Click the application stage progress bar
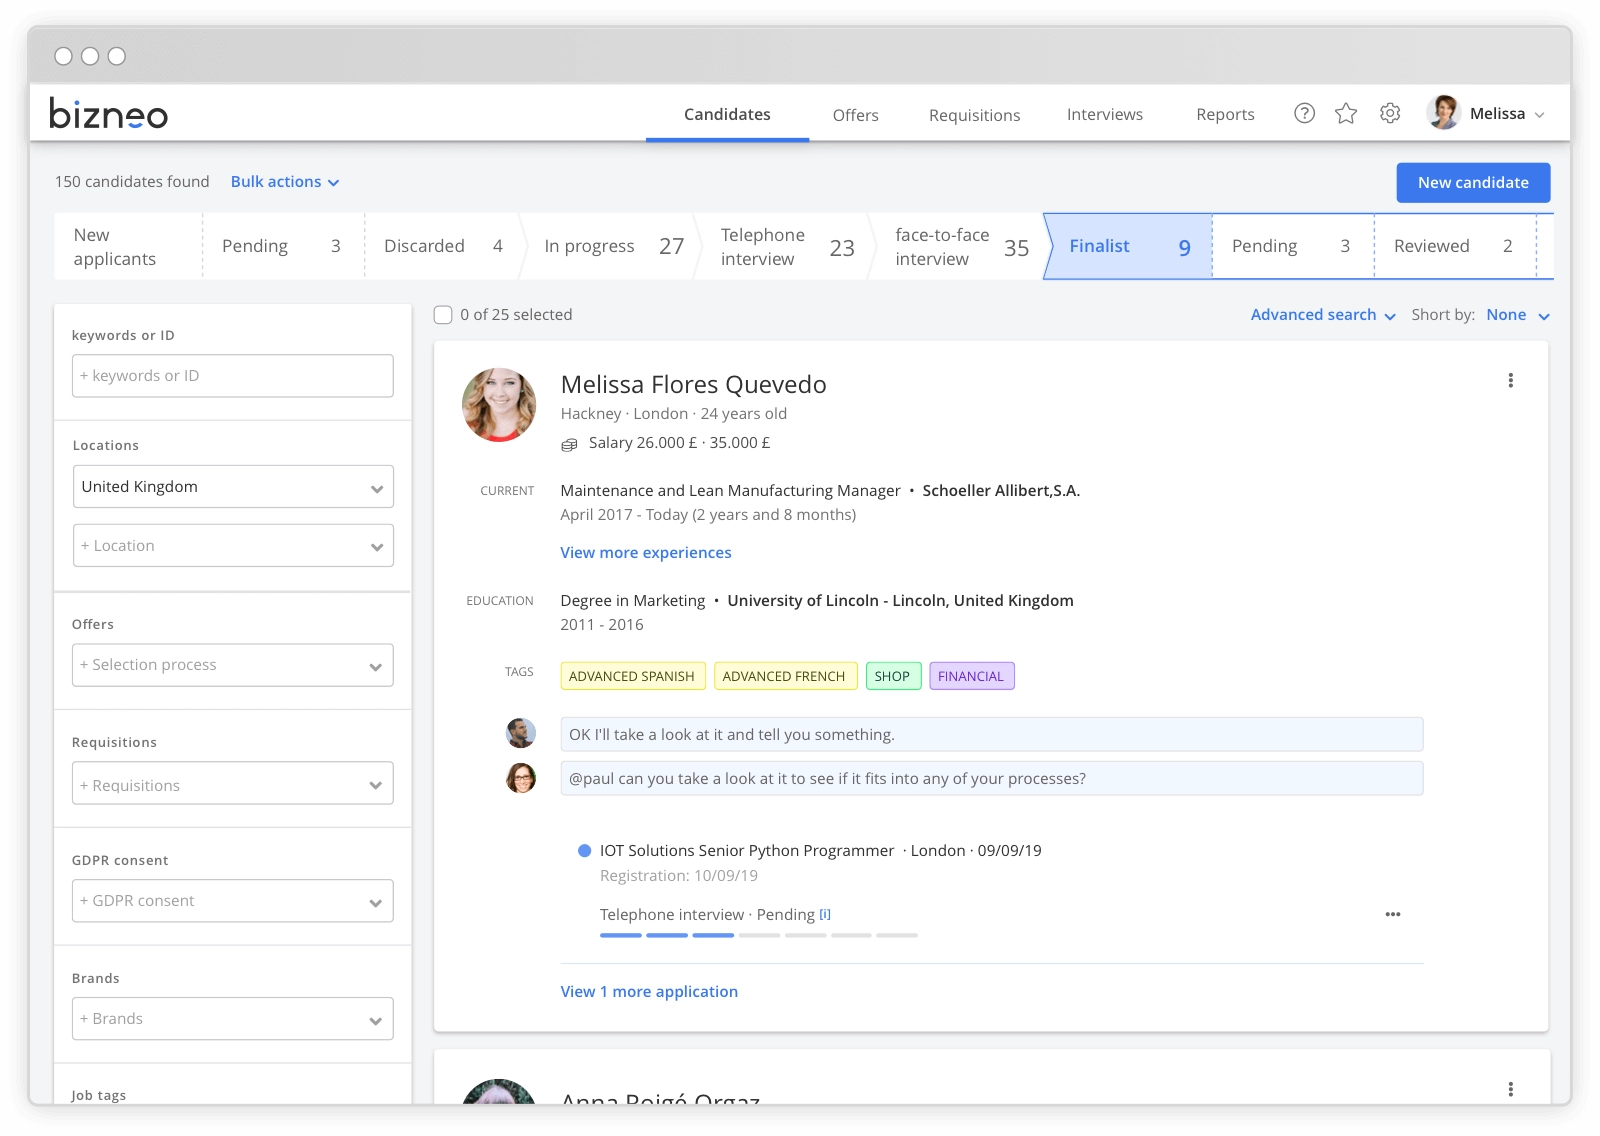 pyautogui.click(x=759, y=935)
